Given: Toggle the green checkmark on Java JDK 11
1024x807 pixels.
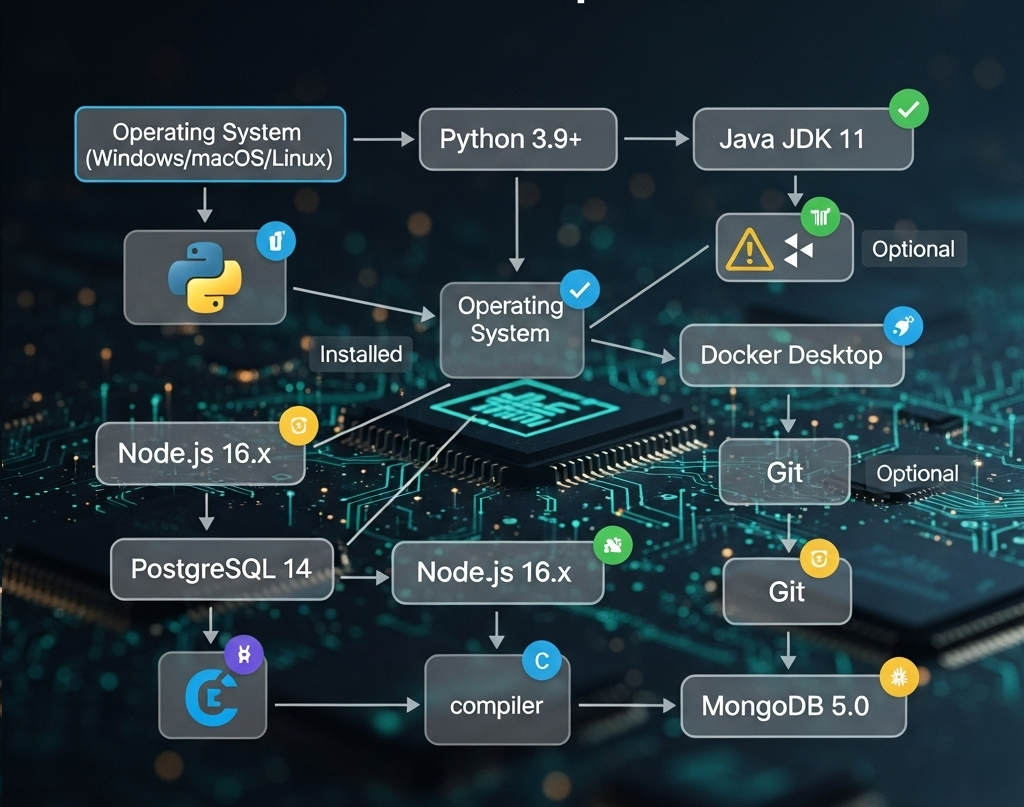Looking at the screenshot, I should pyautogui.click(x=908, y=109).
